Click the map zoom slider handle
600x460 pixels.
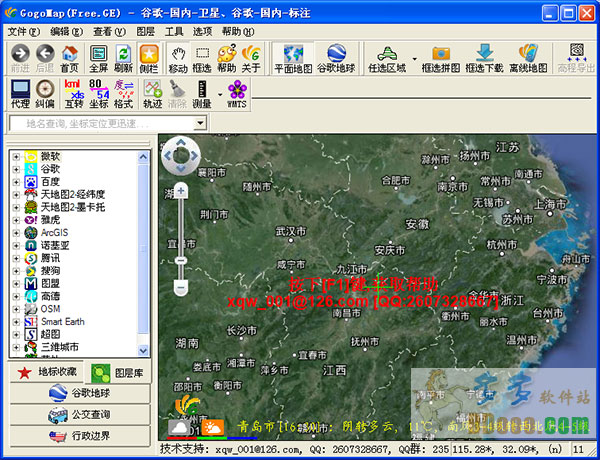pyautogui.click(x=181, y=261)
